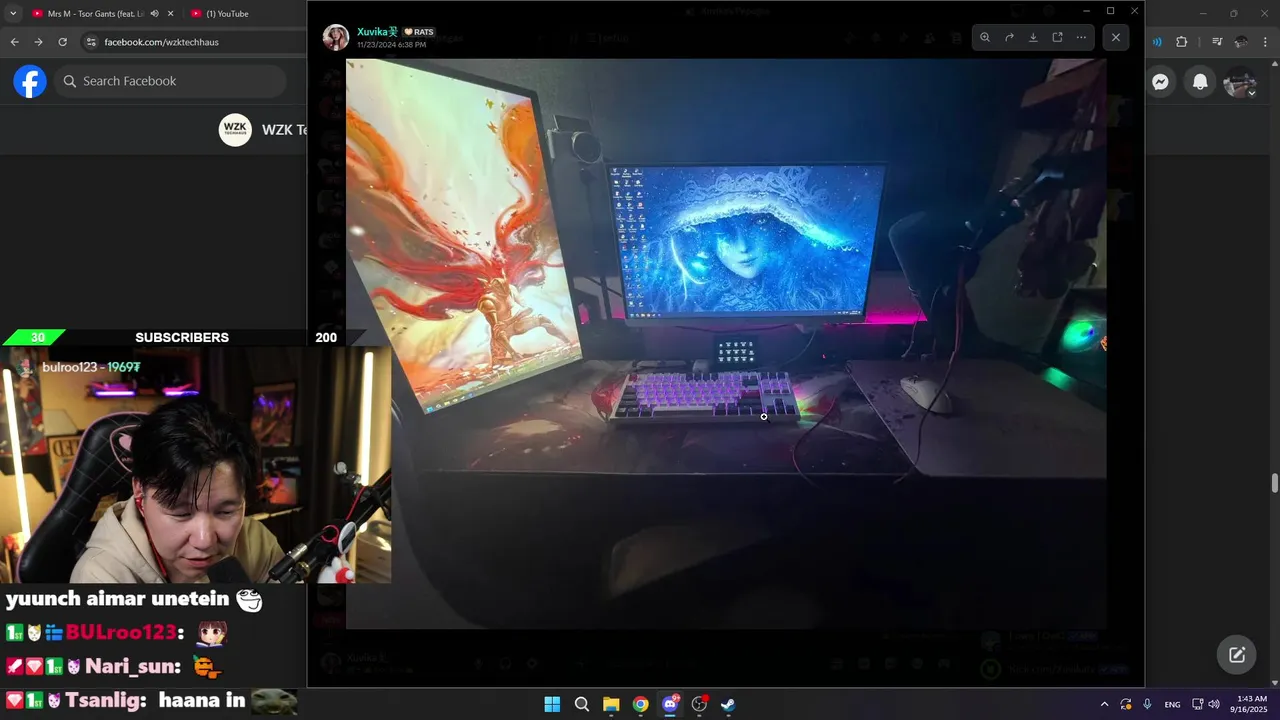The image size is (1280, 720).
Task: Open Windows taskbar Search
Action: point(582,704)
